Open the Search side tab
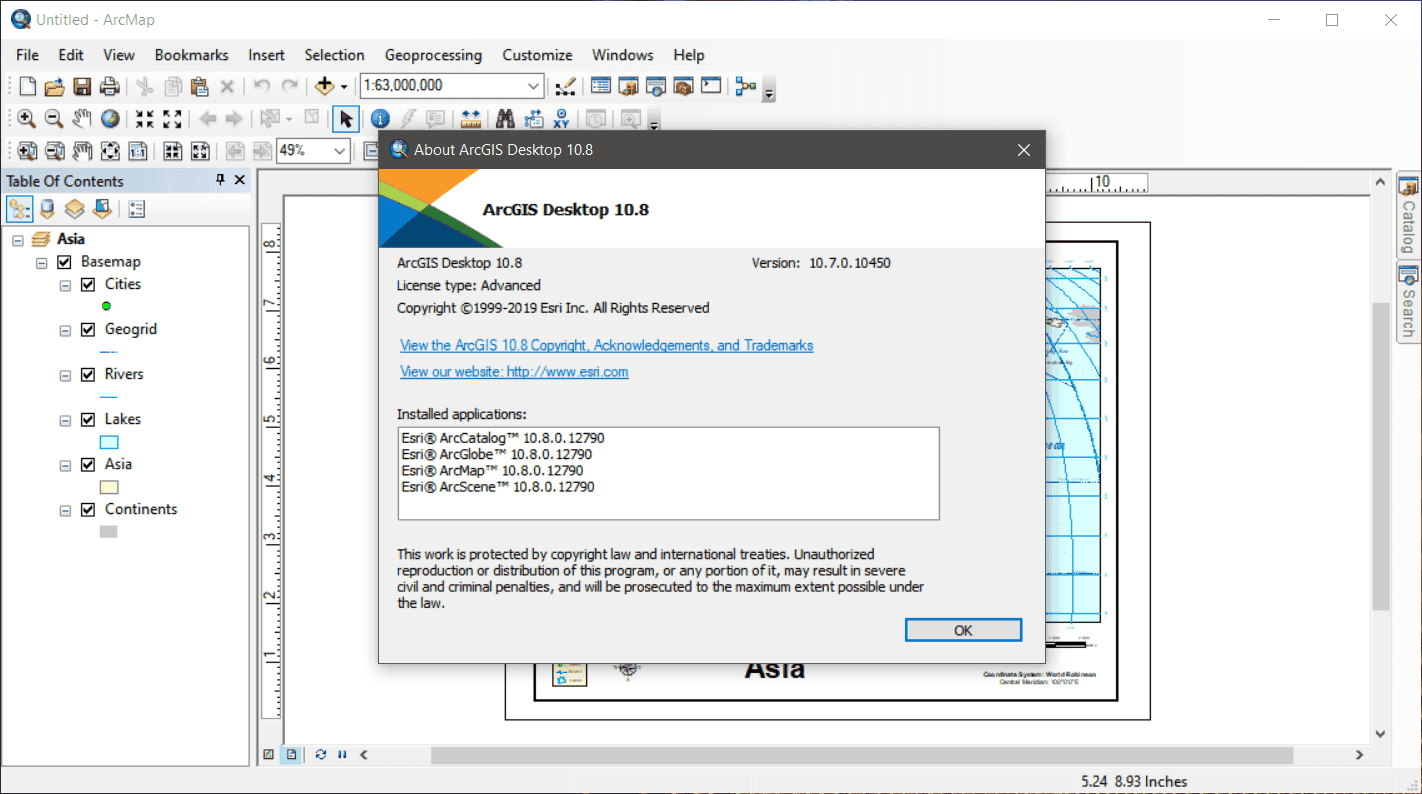Image resolution: width=1422 pixels, height=794 pixels. pos(1409,302)
